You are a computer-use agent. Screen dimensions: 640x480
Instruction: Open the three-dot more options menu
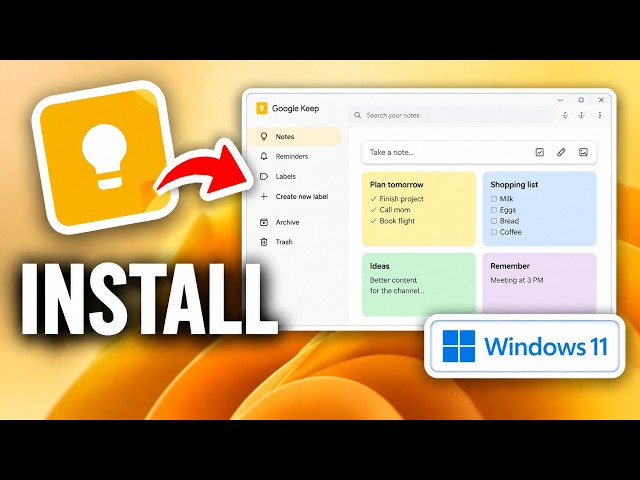(600, 115)
